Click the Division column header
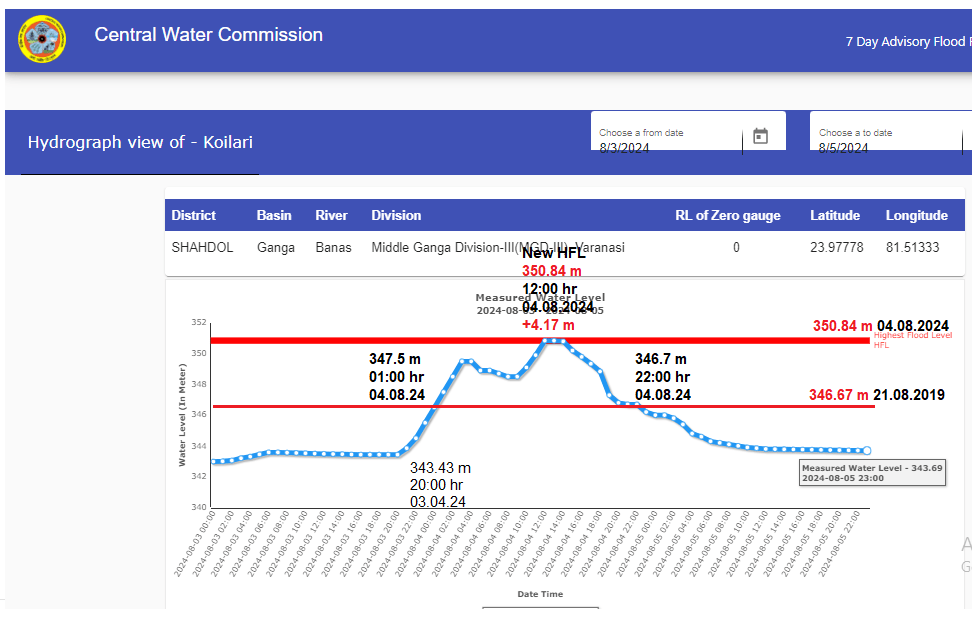The width and height of the screenshot is (972, 630). [396, 215]
